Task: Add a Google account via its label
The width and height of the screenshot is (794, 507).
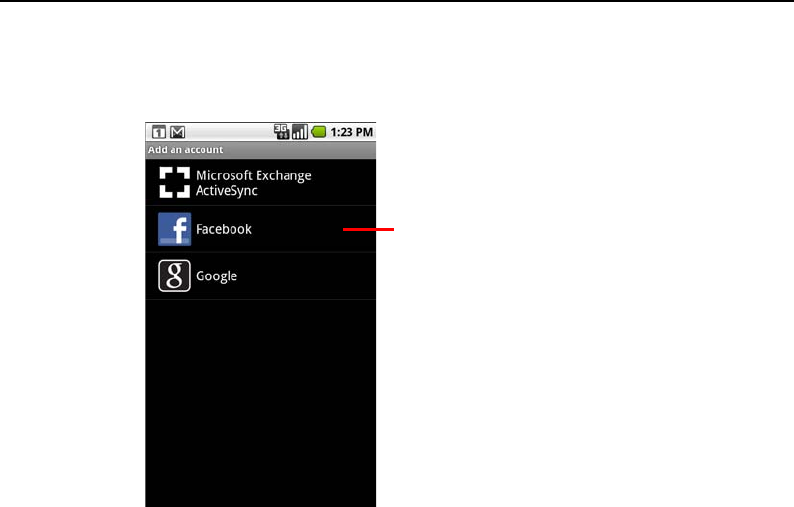Action: coord(216,276)
